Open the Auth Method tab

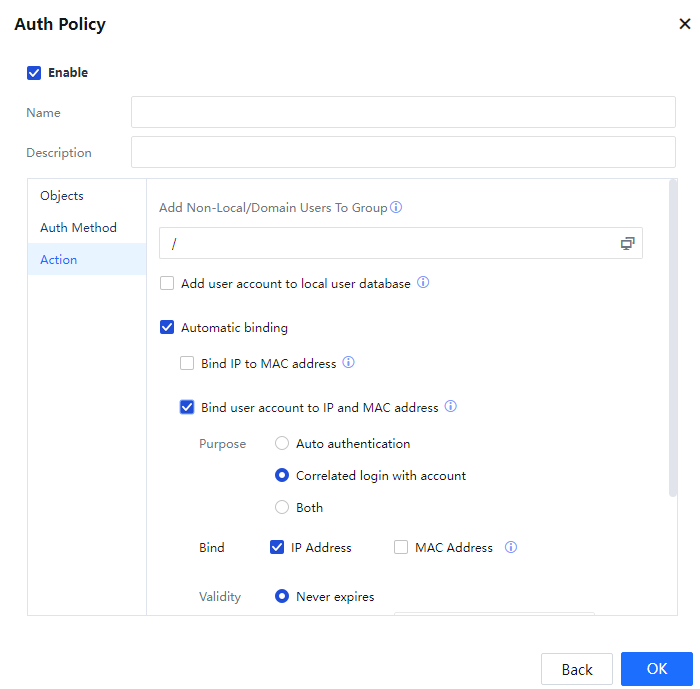78,228
